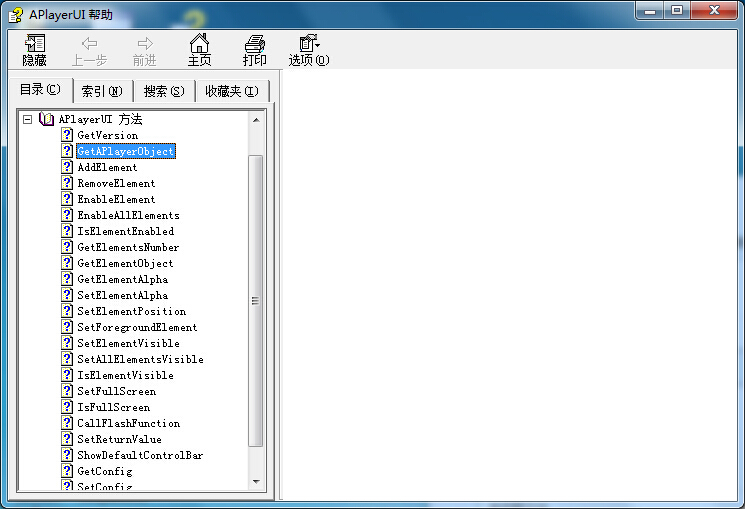The width and height of the screenshot is (745, 509).
Task: Open the SetElementVisible topic
Action: (129, 343)
